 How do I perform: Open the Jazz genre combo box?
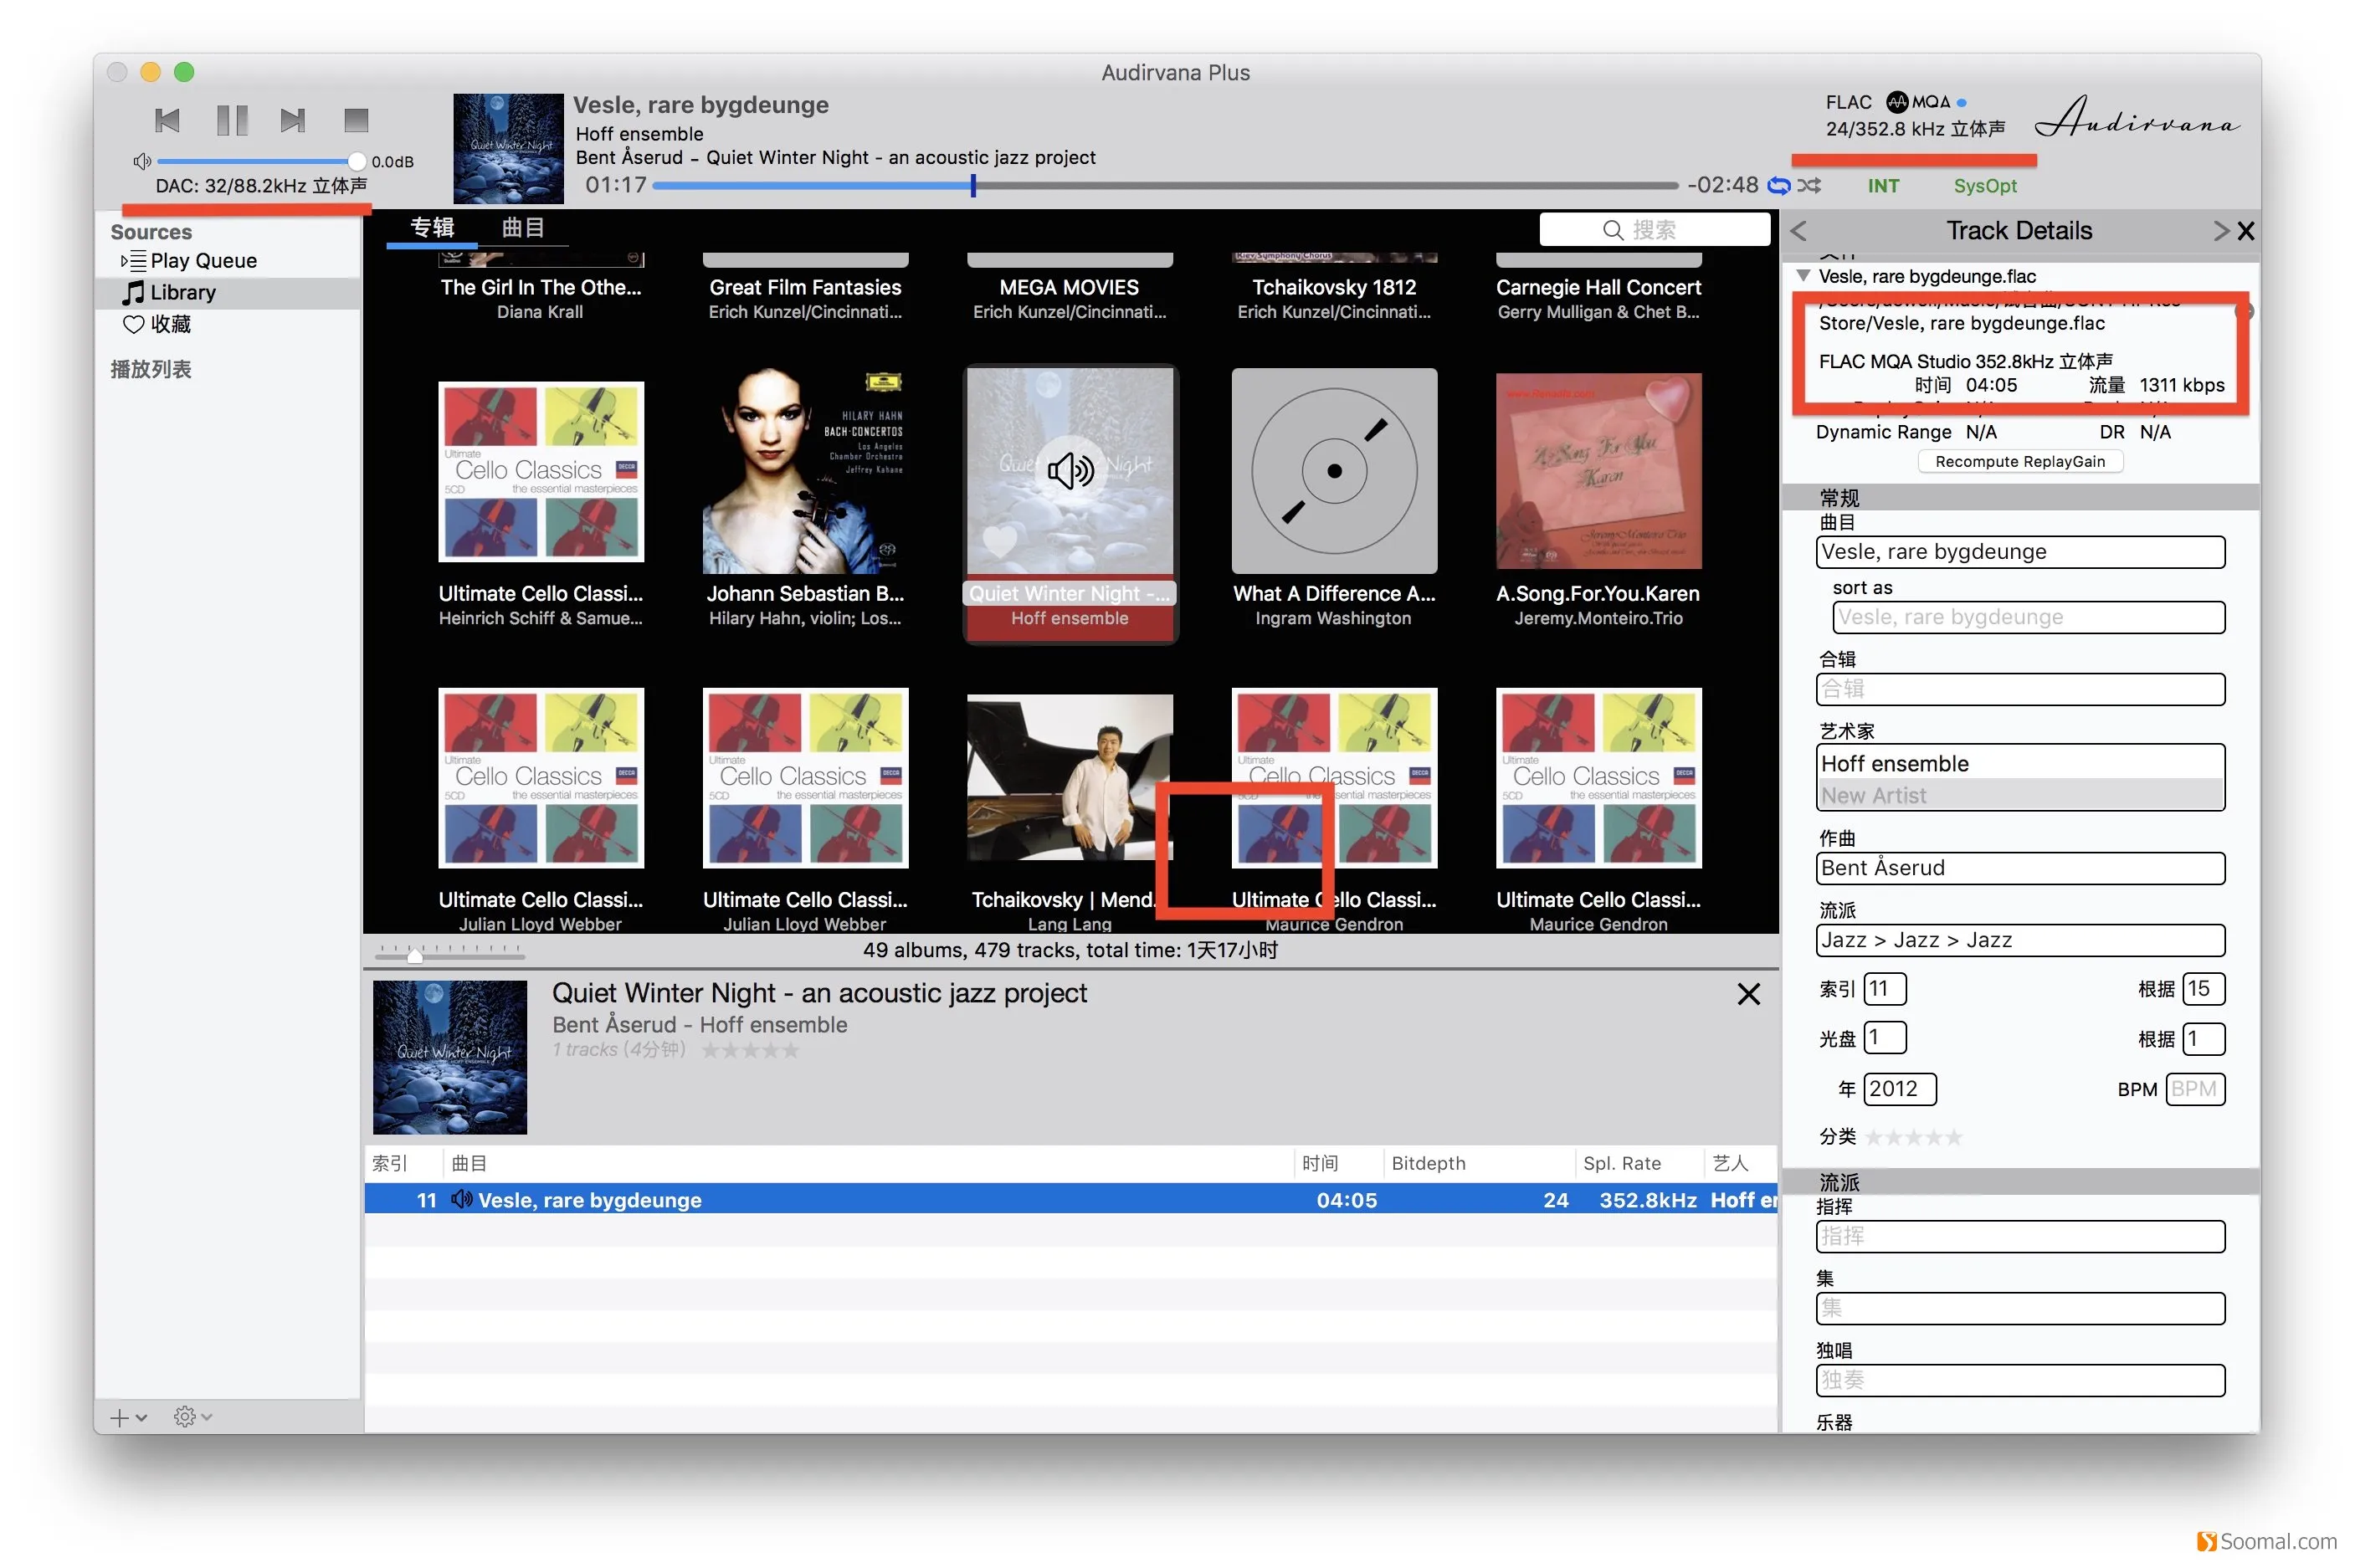pos(2019,940)
